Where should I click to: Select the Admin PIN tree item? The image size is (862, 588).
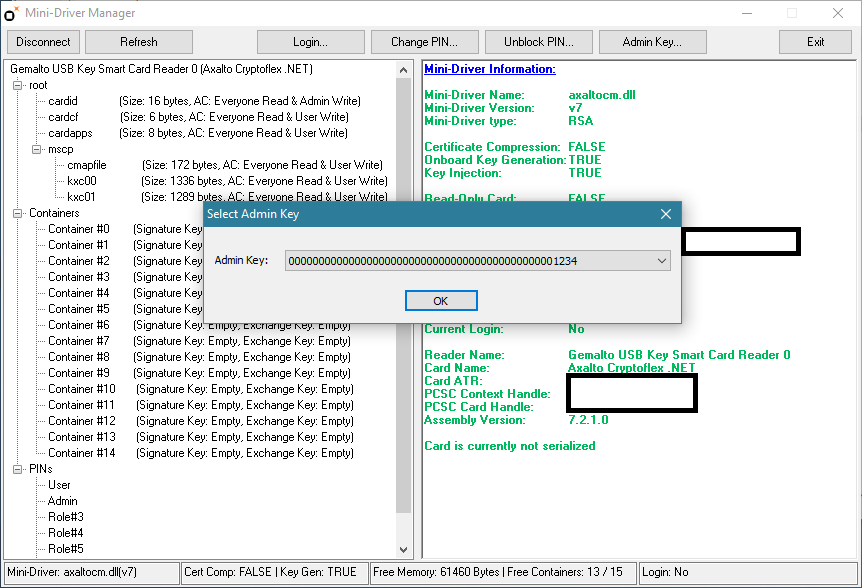pyautogui.click(x=63, y=501)
